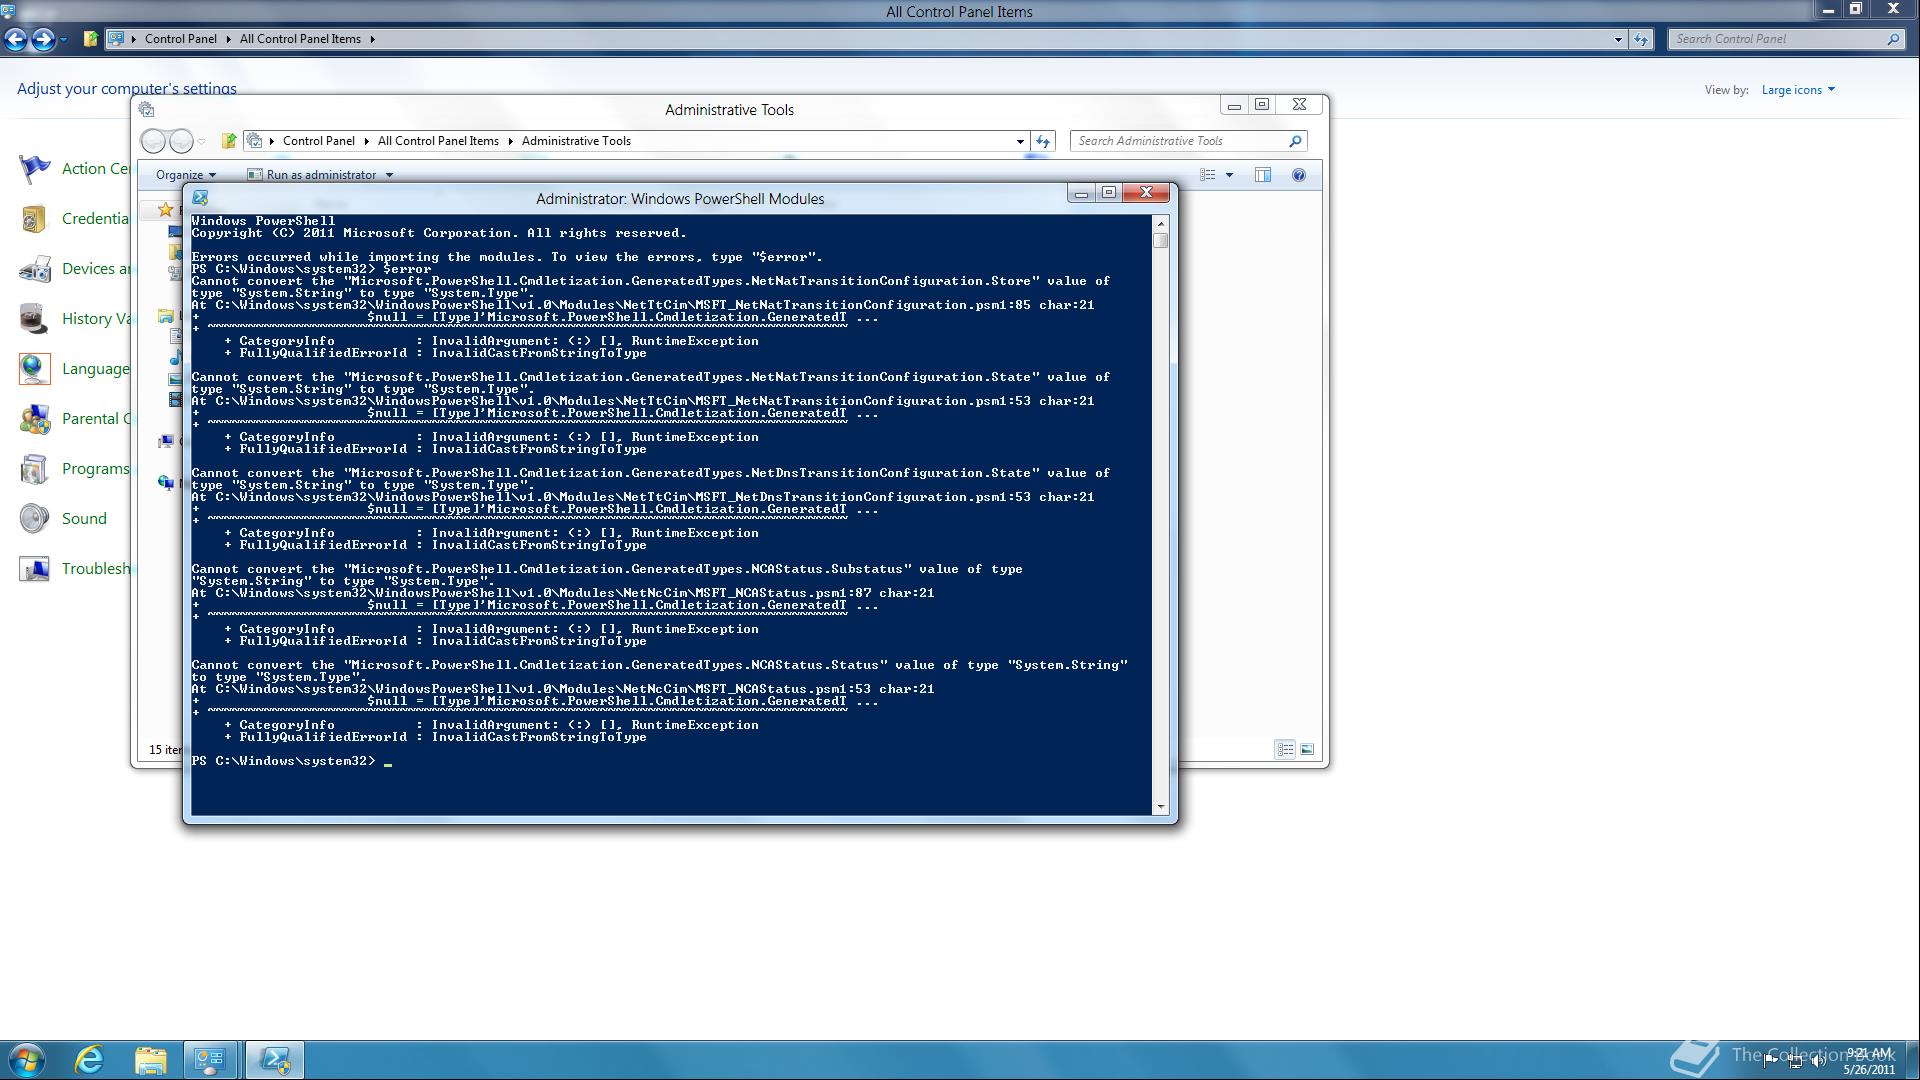Refresh the Control Panel window

coord(1641,39)
